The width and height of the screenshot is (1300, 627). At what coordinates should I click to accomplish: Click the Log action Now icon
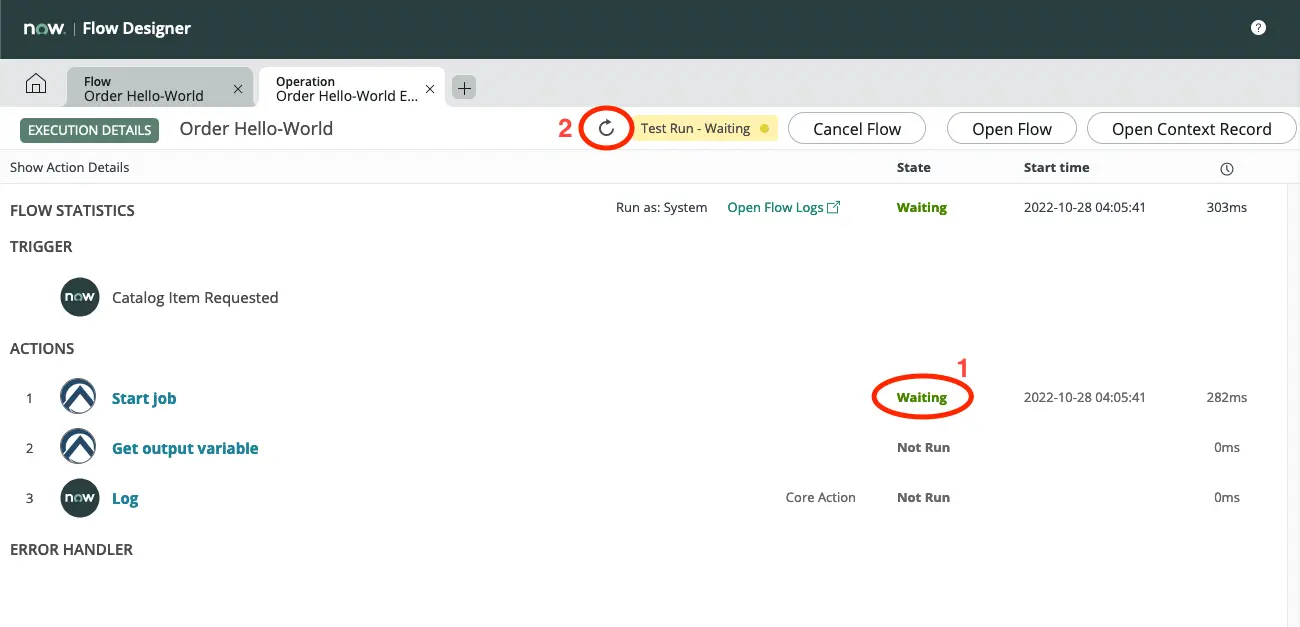click(79, 498)
